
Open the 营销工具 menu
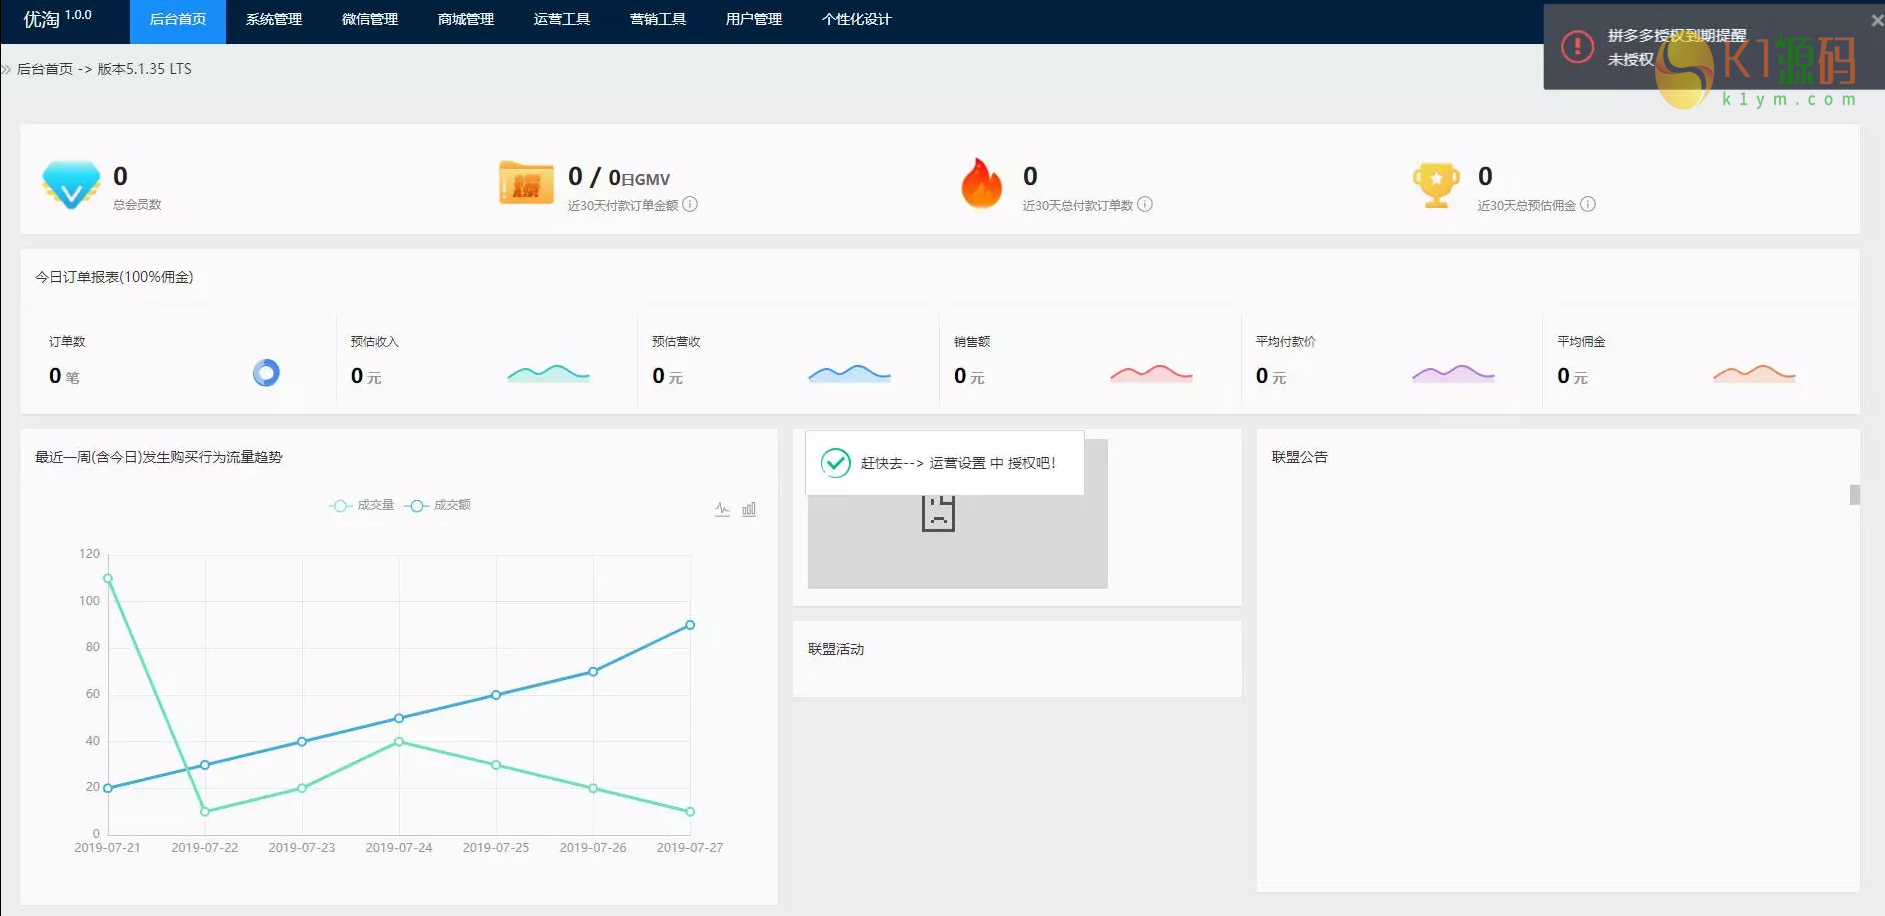coord(658,20)
